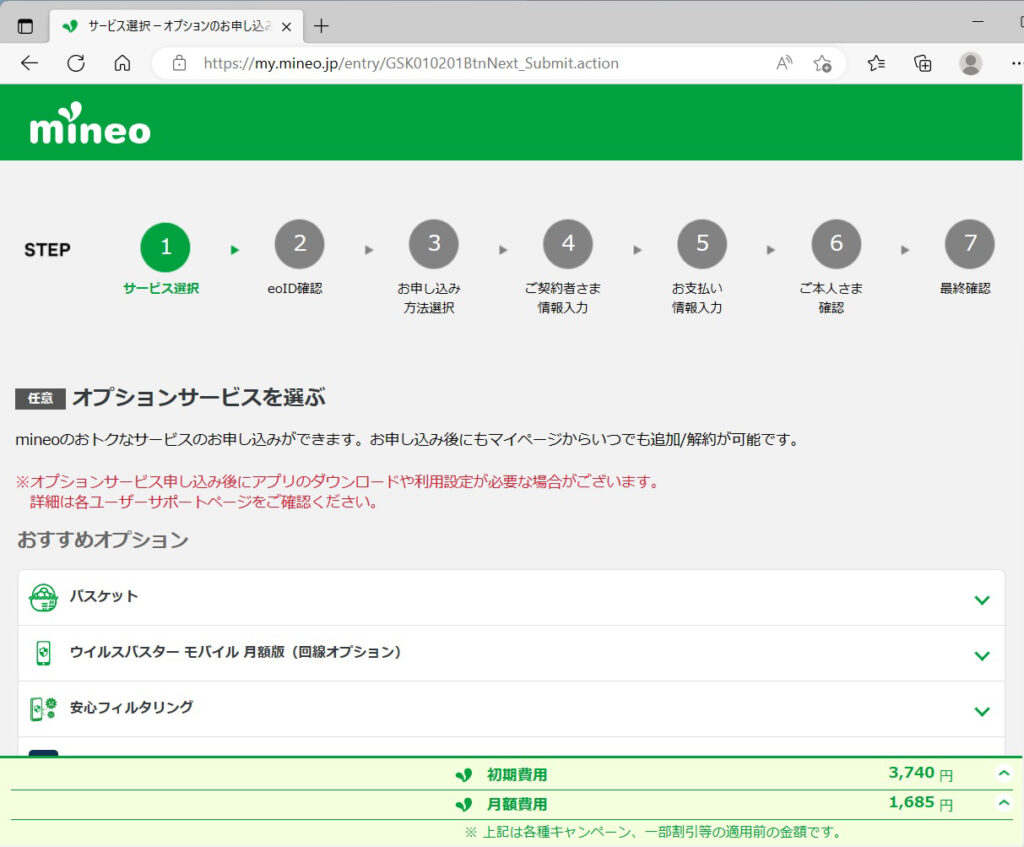
Task: Click step 2 eoID確認 circle
Action: 300,244
